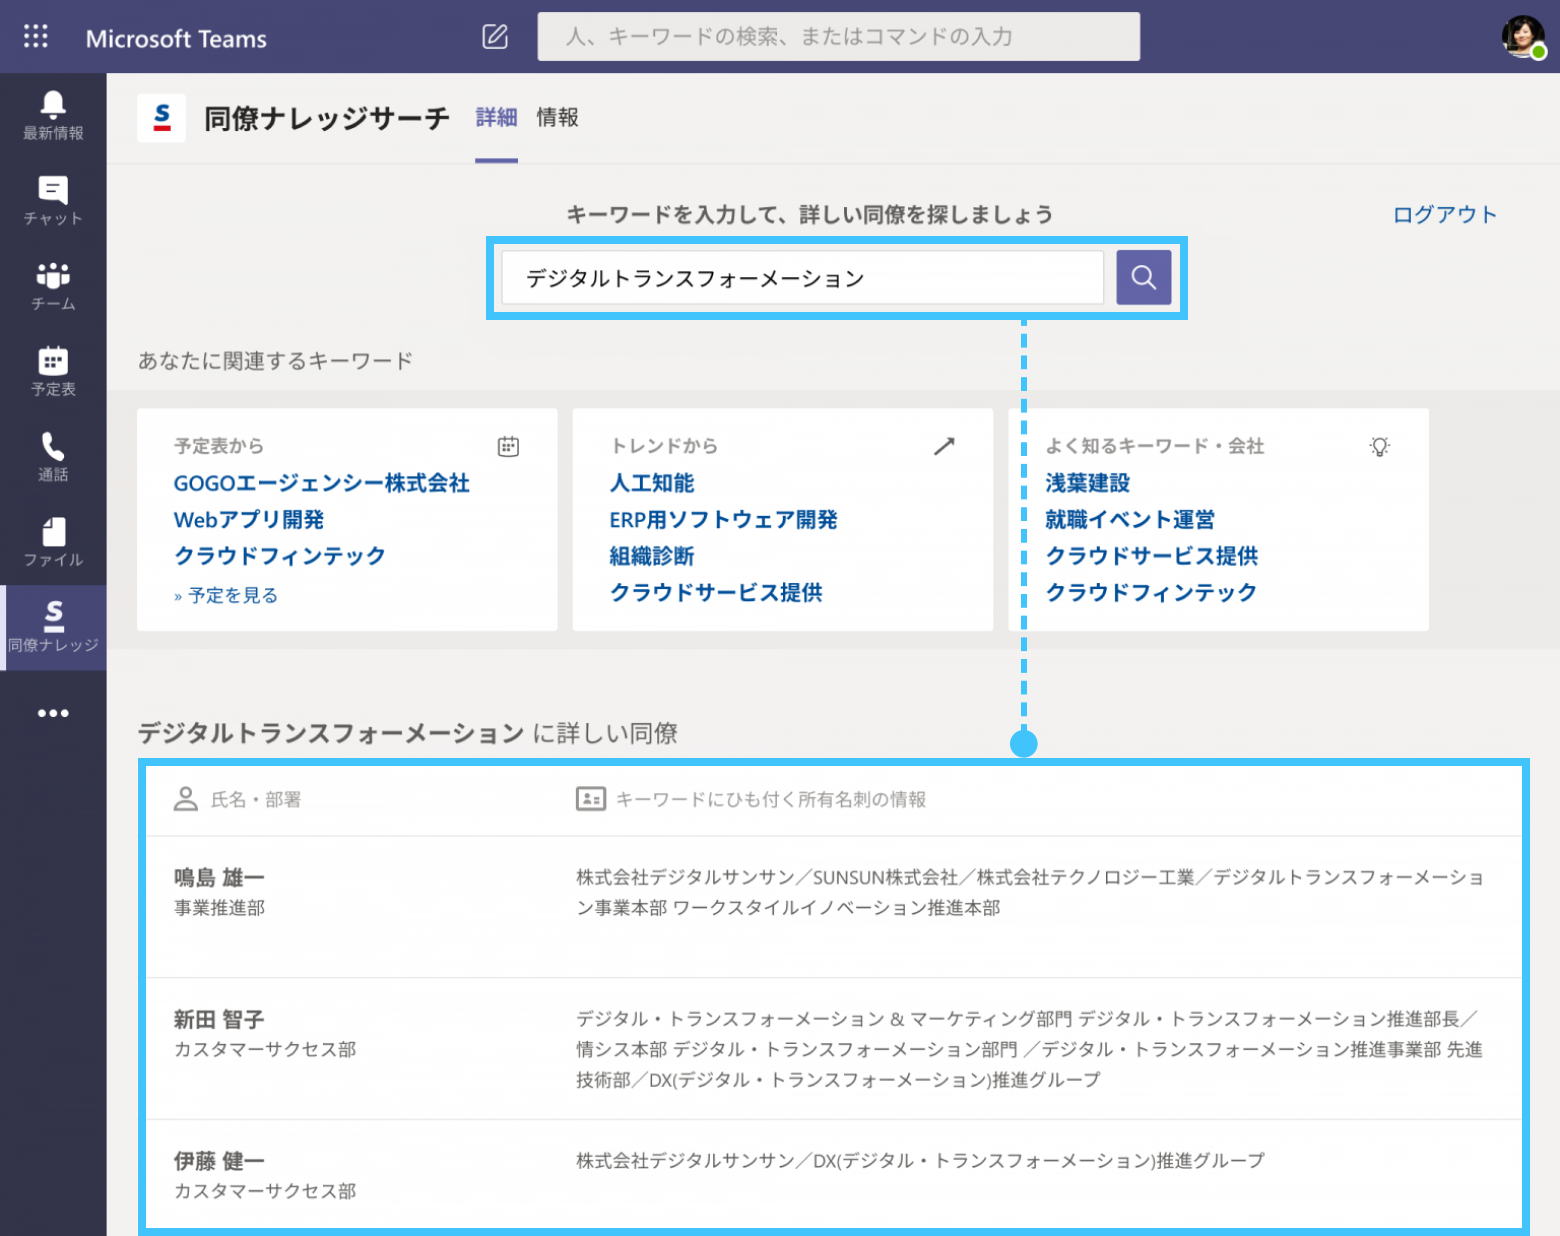Select クラウドサービス提供 in トレンドから card
The height and width of the screenshot is (1236, 1560).
(x=716, y=593)
